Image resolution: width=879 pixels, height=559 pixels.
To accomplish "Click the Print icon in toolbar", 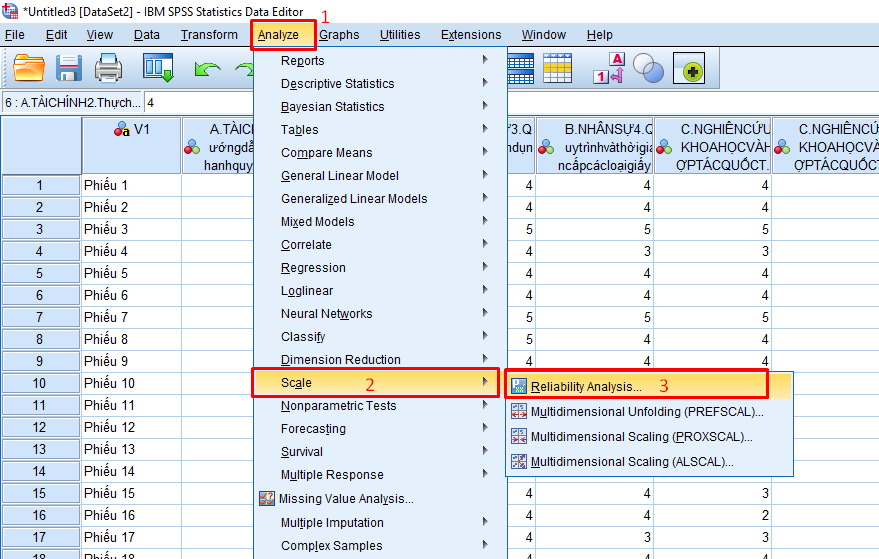I will (108, 68).
